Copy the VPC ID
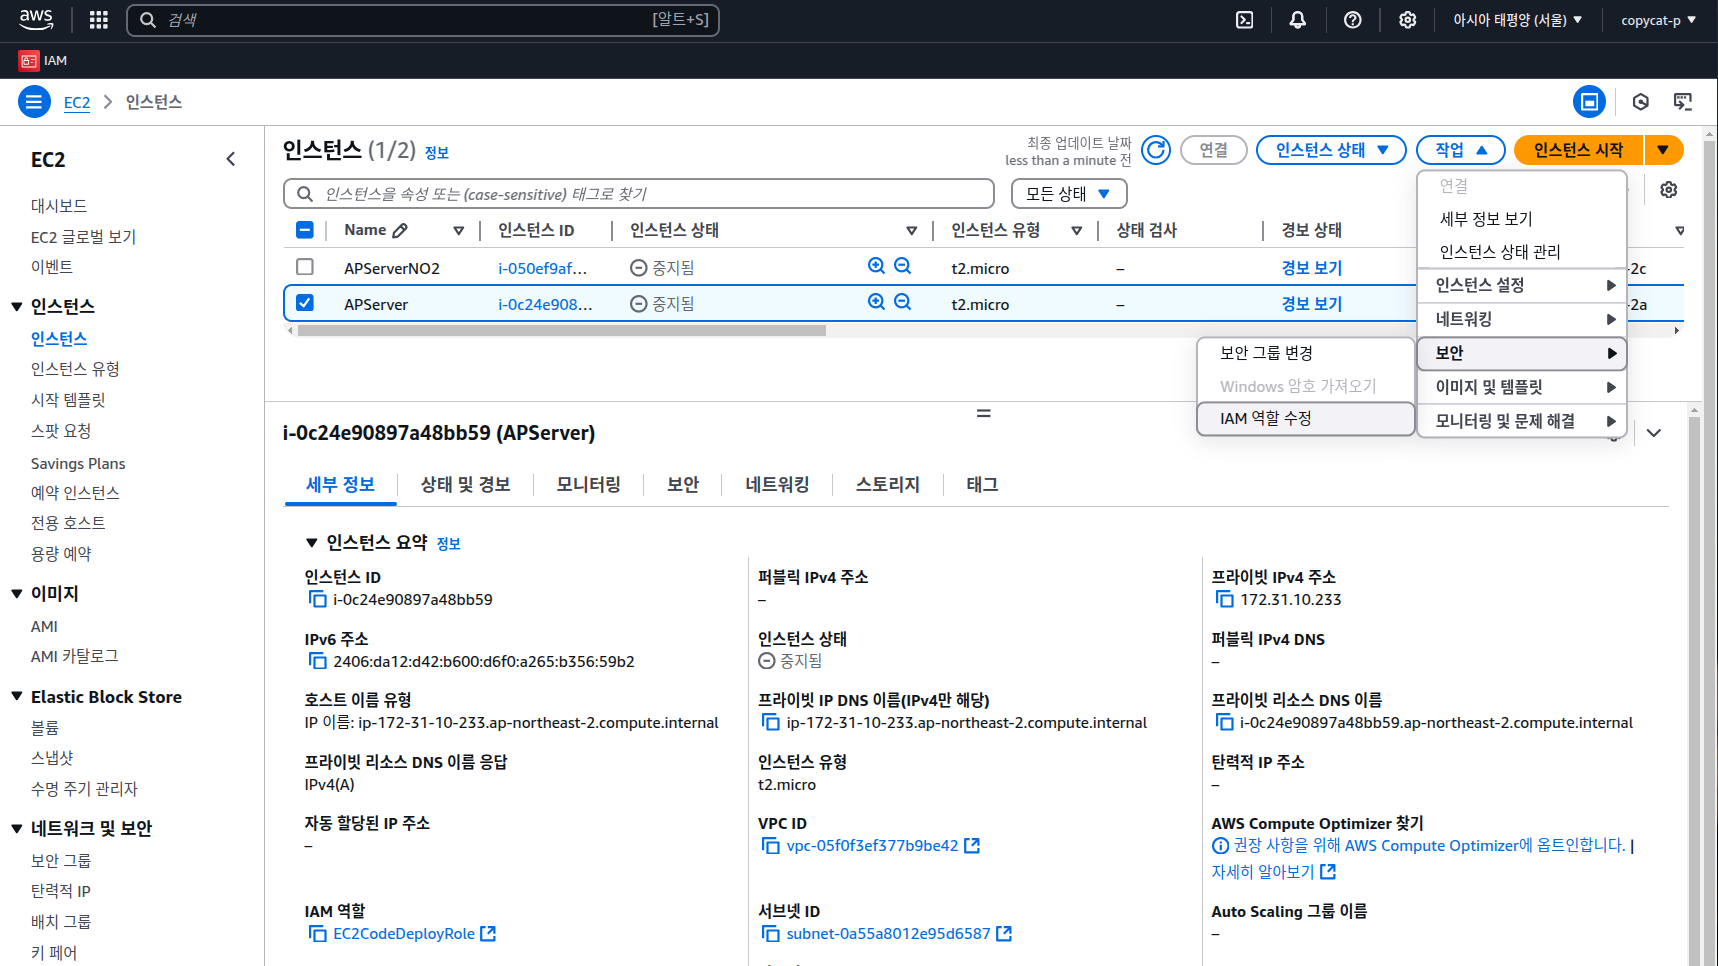The width and height of the screenshot is (1718, 966). click(x=770, y=846)
